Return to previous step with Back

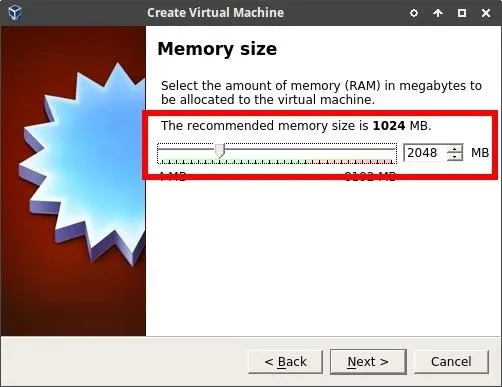pos(285,362)
